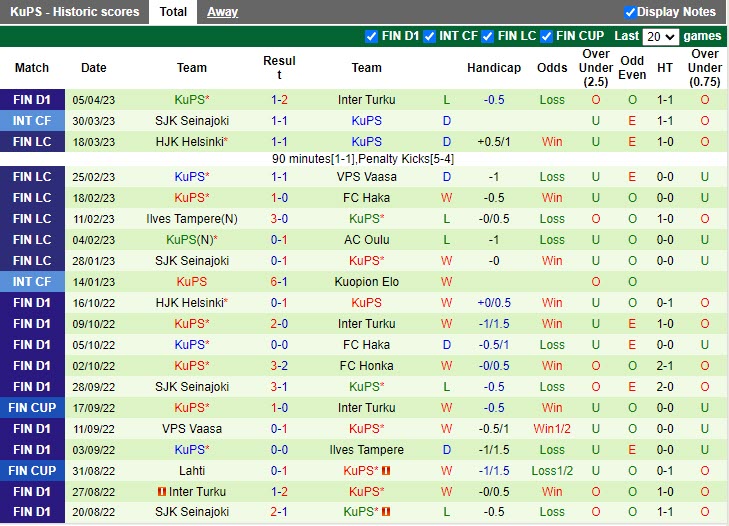Click FC Haka in the 18/02/23 row

[366, 198]
